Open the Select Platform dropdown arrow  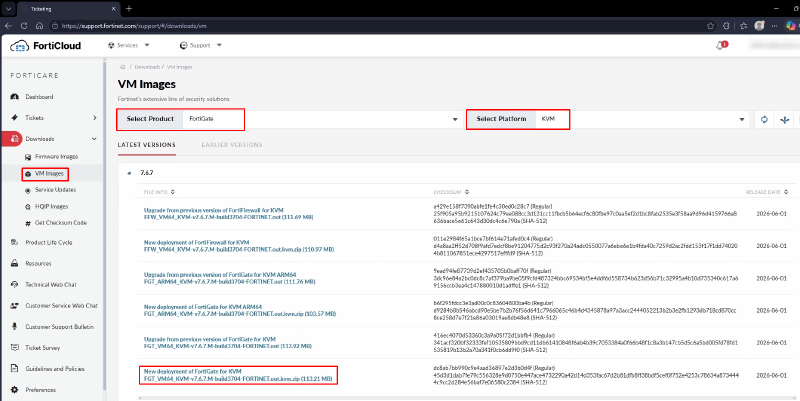coord(741,119)
